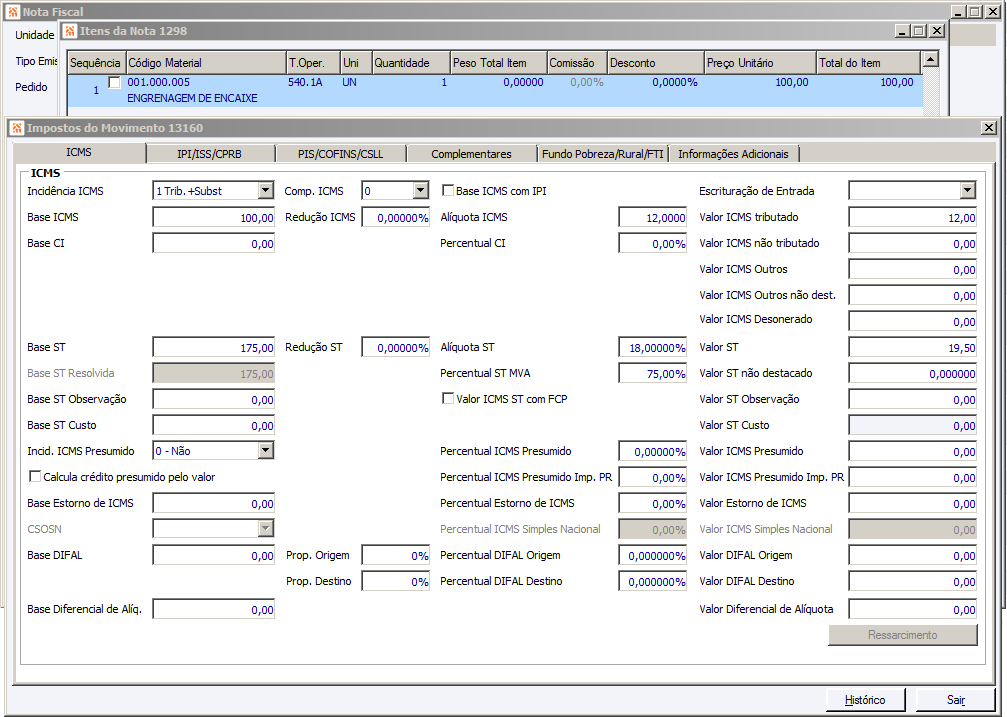Expand the Comp. ICMS dropdown
Viewport: 1007px width, 717px height.
pyautogui.click(x=420, y=191)
